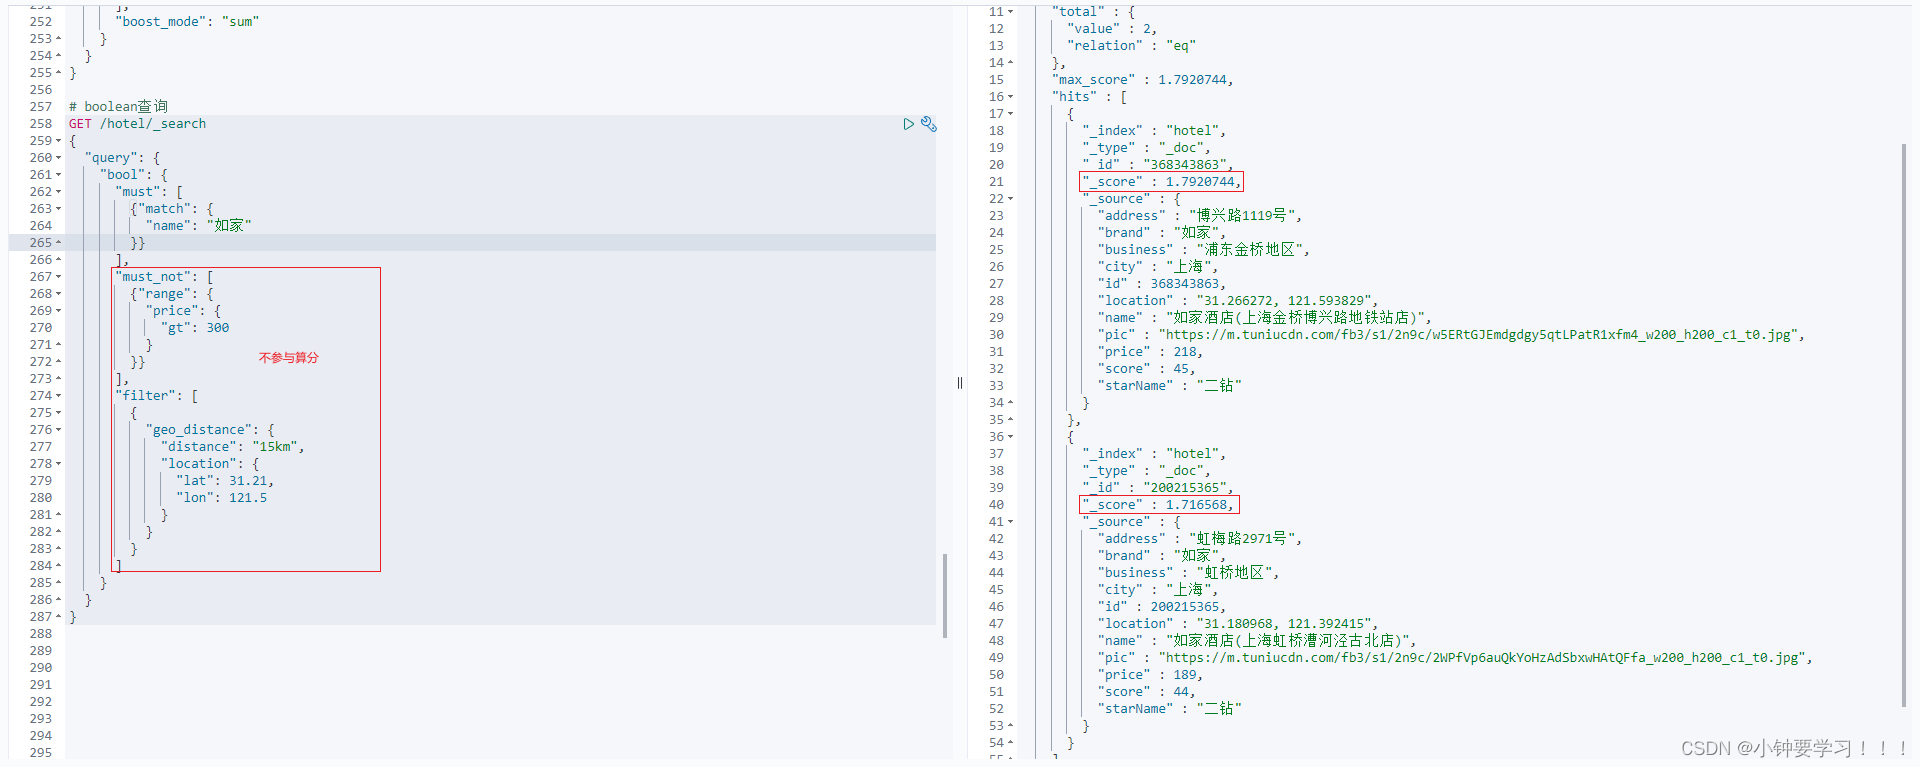Click the "max_score" : 1.7920744 line
1920x767 pixels.
coord(1142,80)
